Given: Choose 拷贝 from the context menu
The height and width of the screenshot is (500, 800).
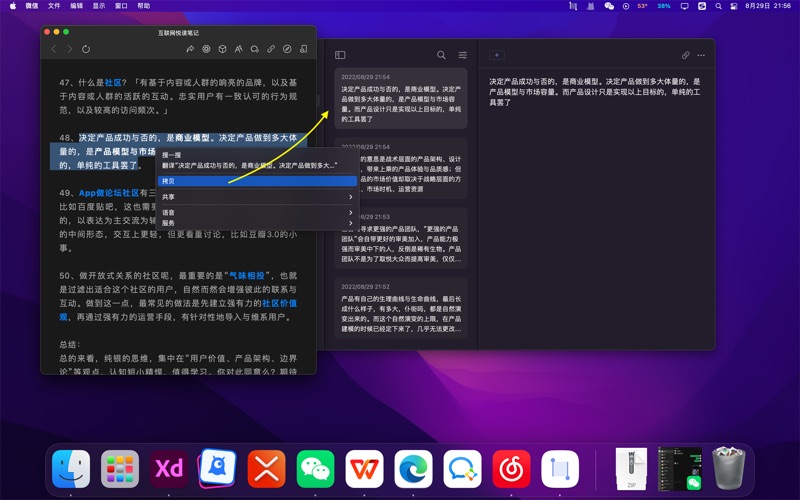Looking at the screenshot, I should point(169,181).
